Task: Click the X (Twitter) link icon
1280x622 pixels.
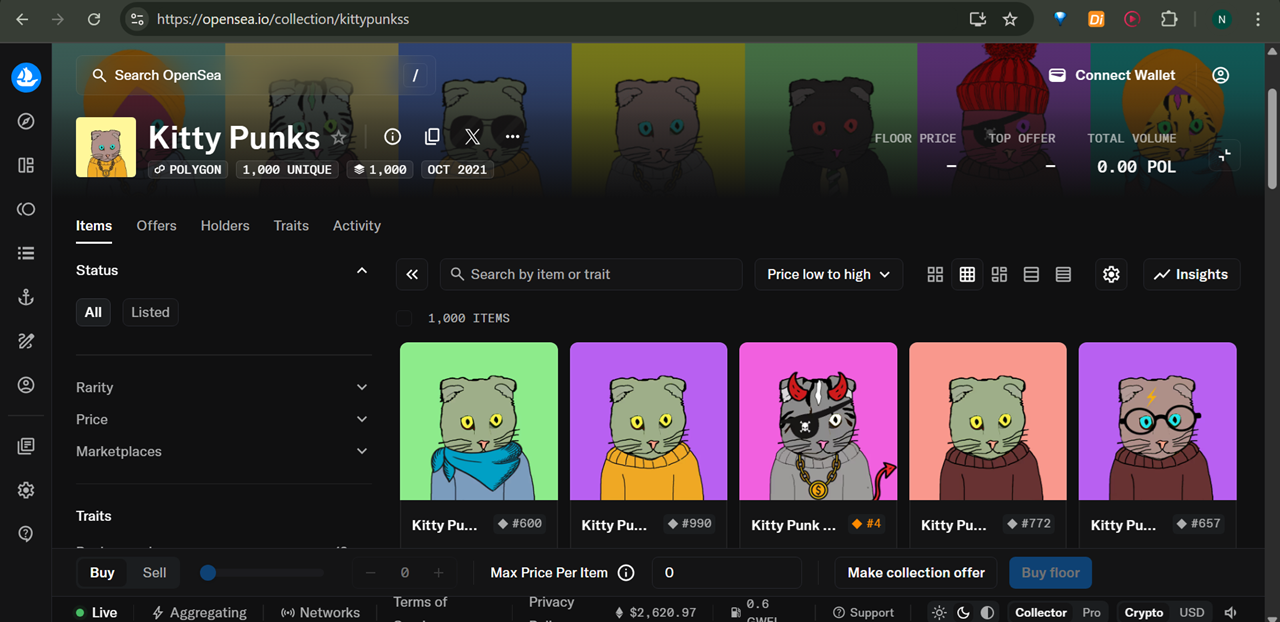Action: pos(472,137)
